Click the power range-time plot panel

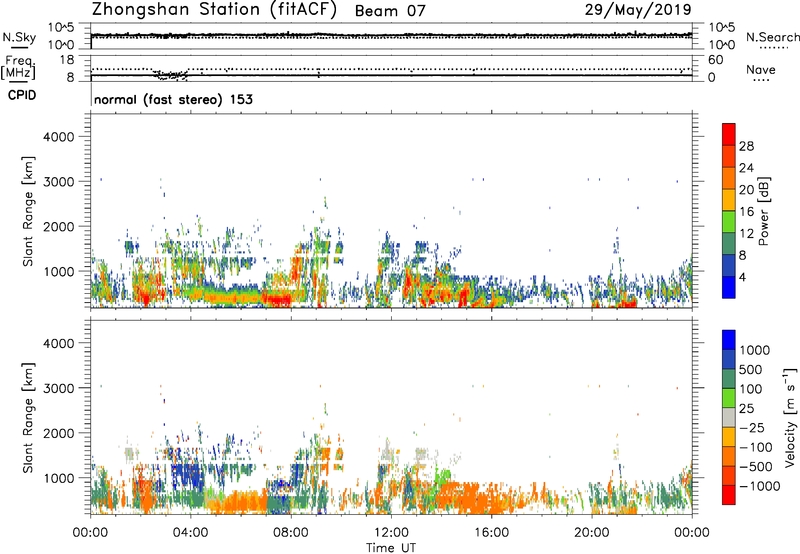391,210
